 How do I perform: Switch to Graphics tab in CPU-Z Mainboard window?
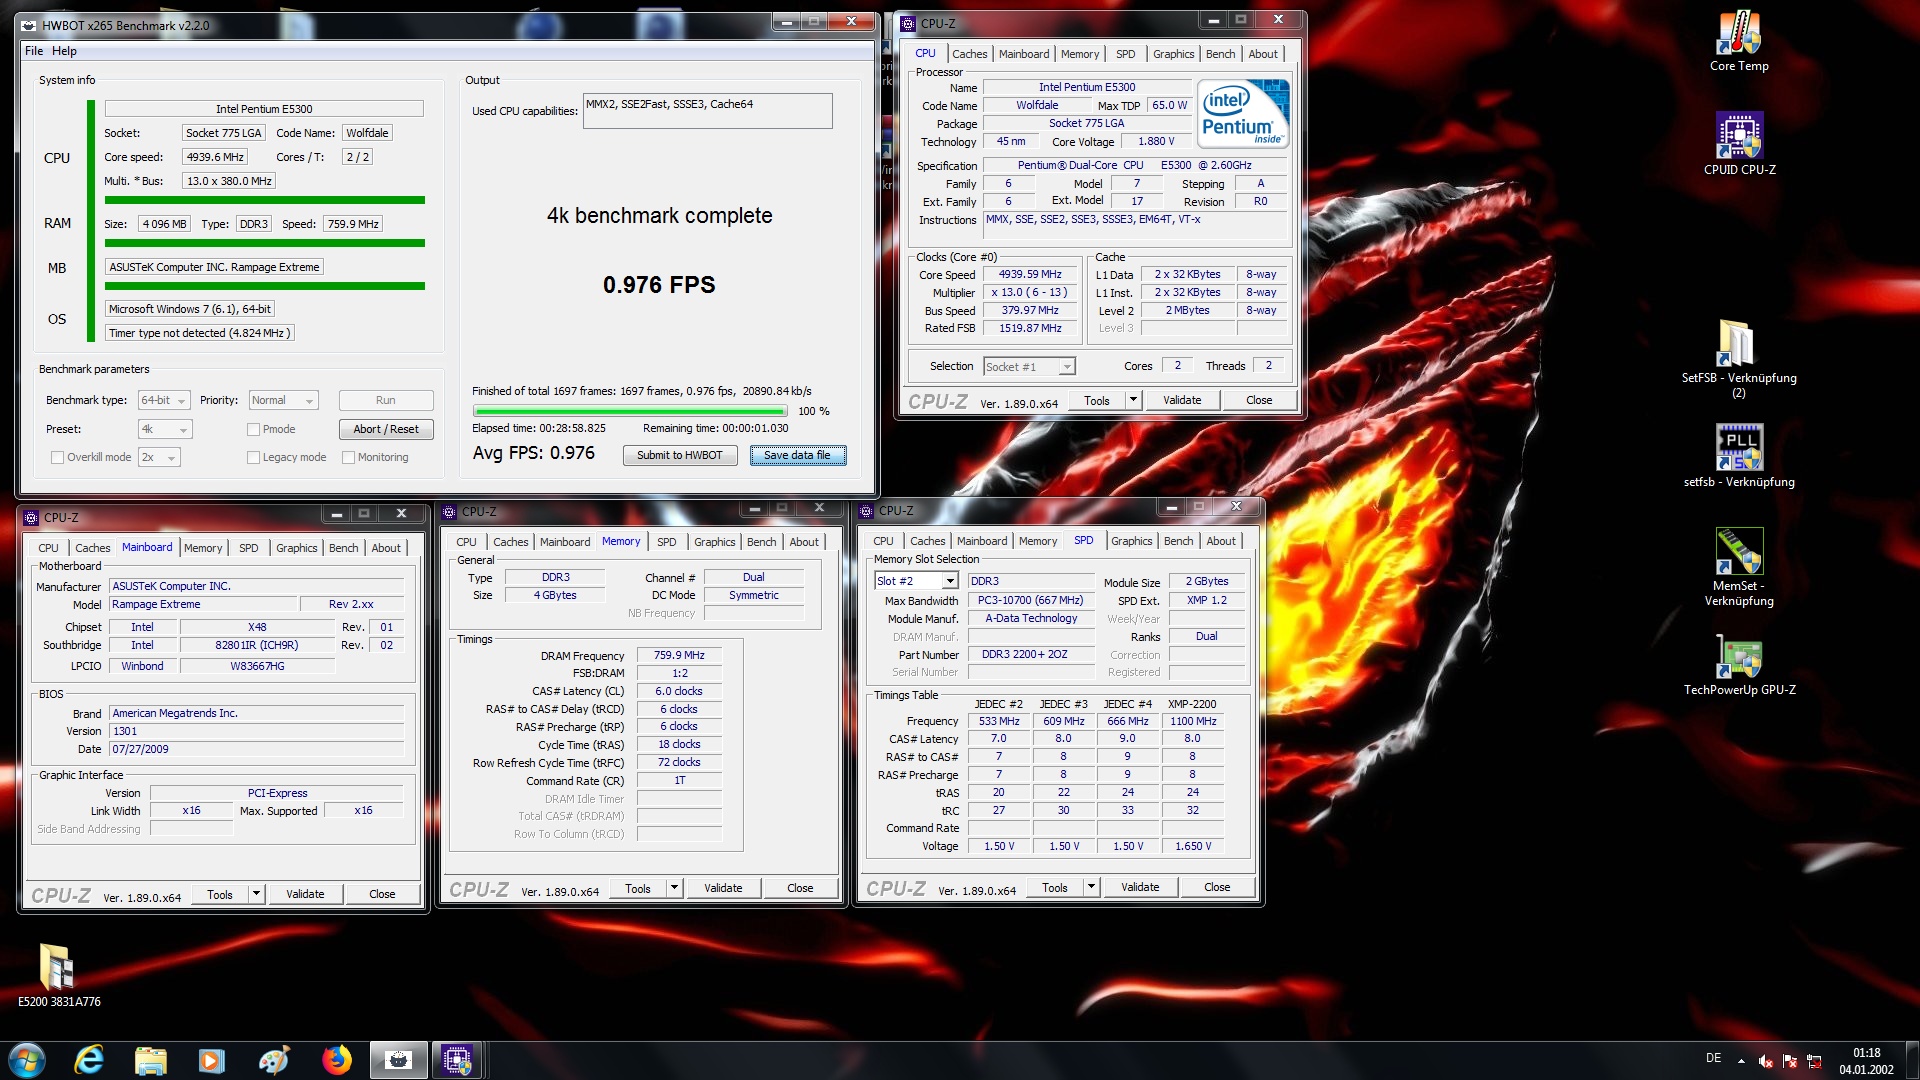(296, 548)
